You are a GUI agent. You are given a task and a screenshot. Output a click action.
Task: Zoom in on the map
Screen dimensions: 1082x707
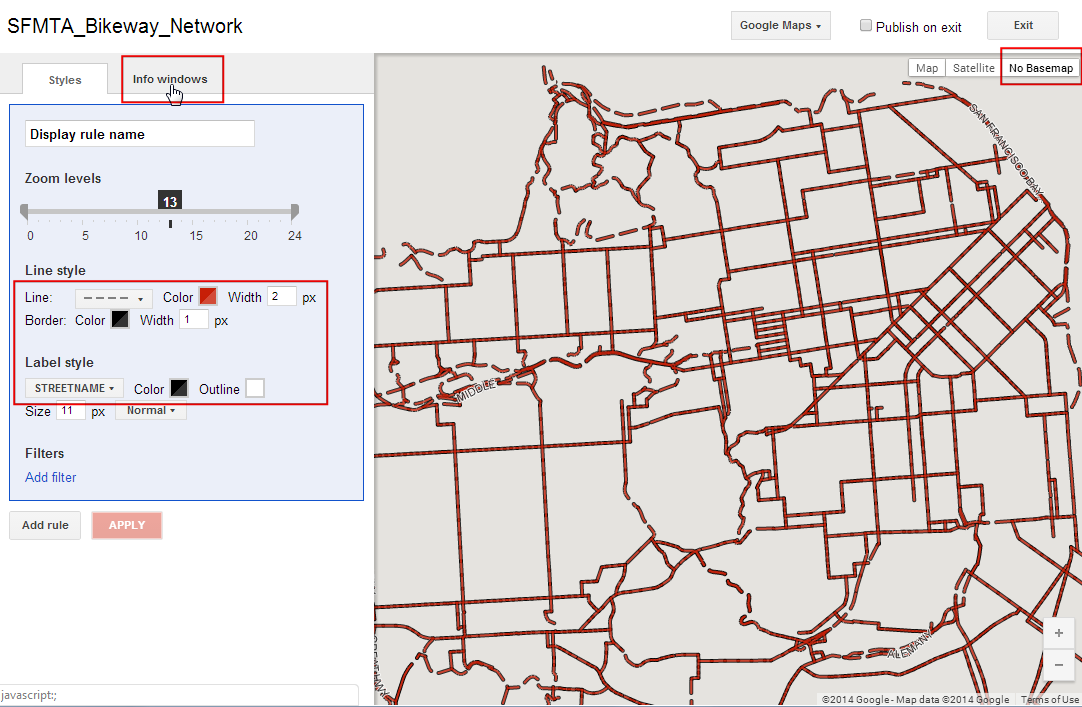[1059, 633]
